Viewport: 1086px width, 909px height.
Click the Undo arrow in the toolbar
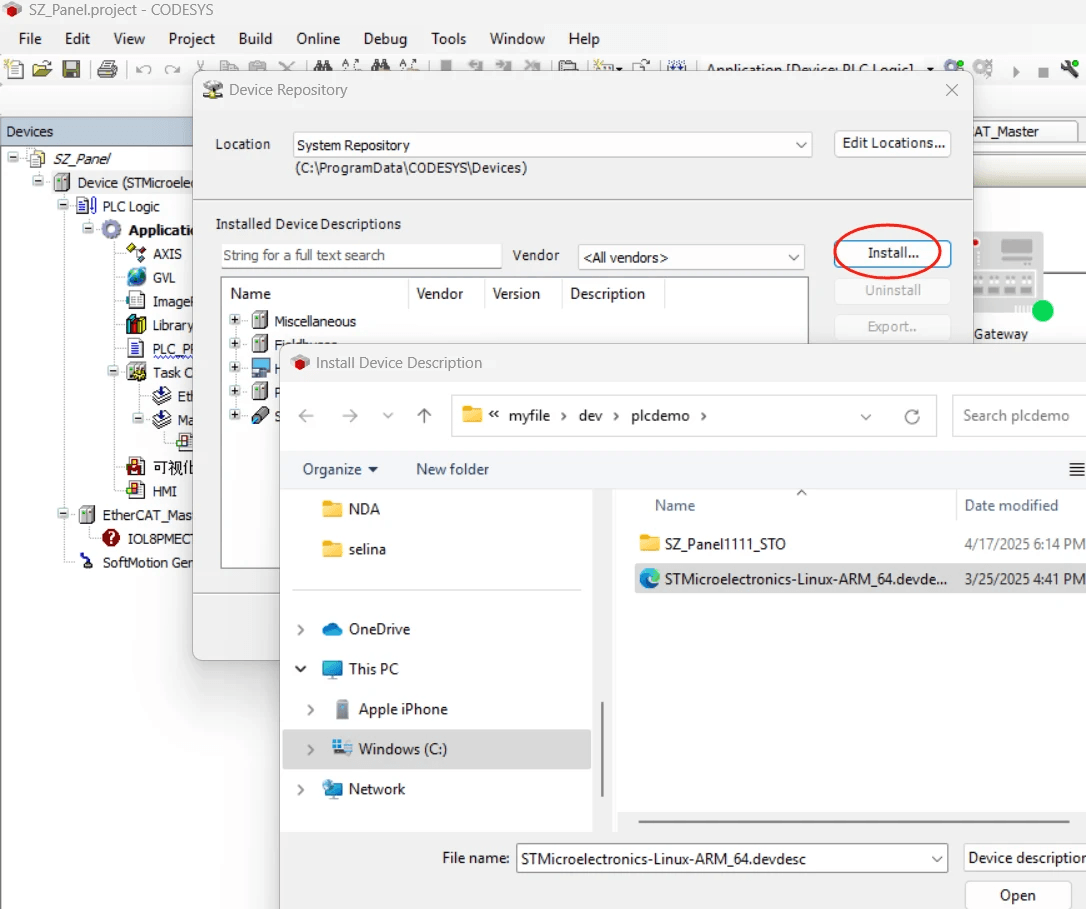click(143, 69)
